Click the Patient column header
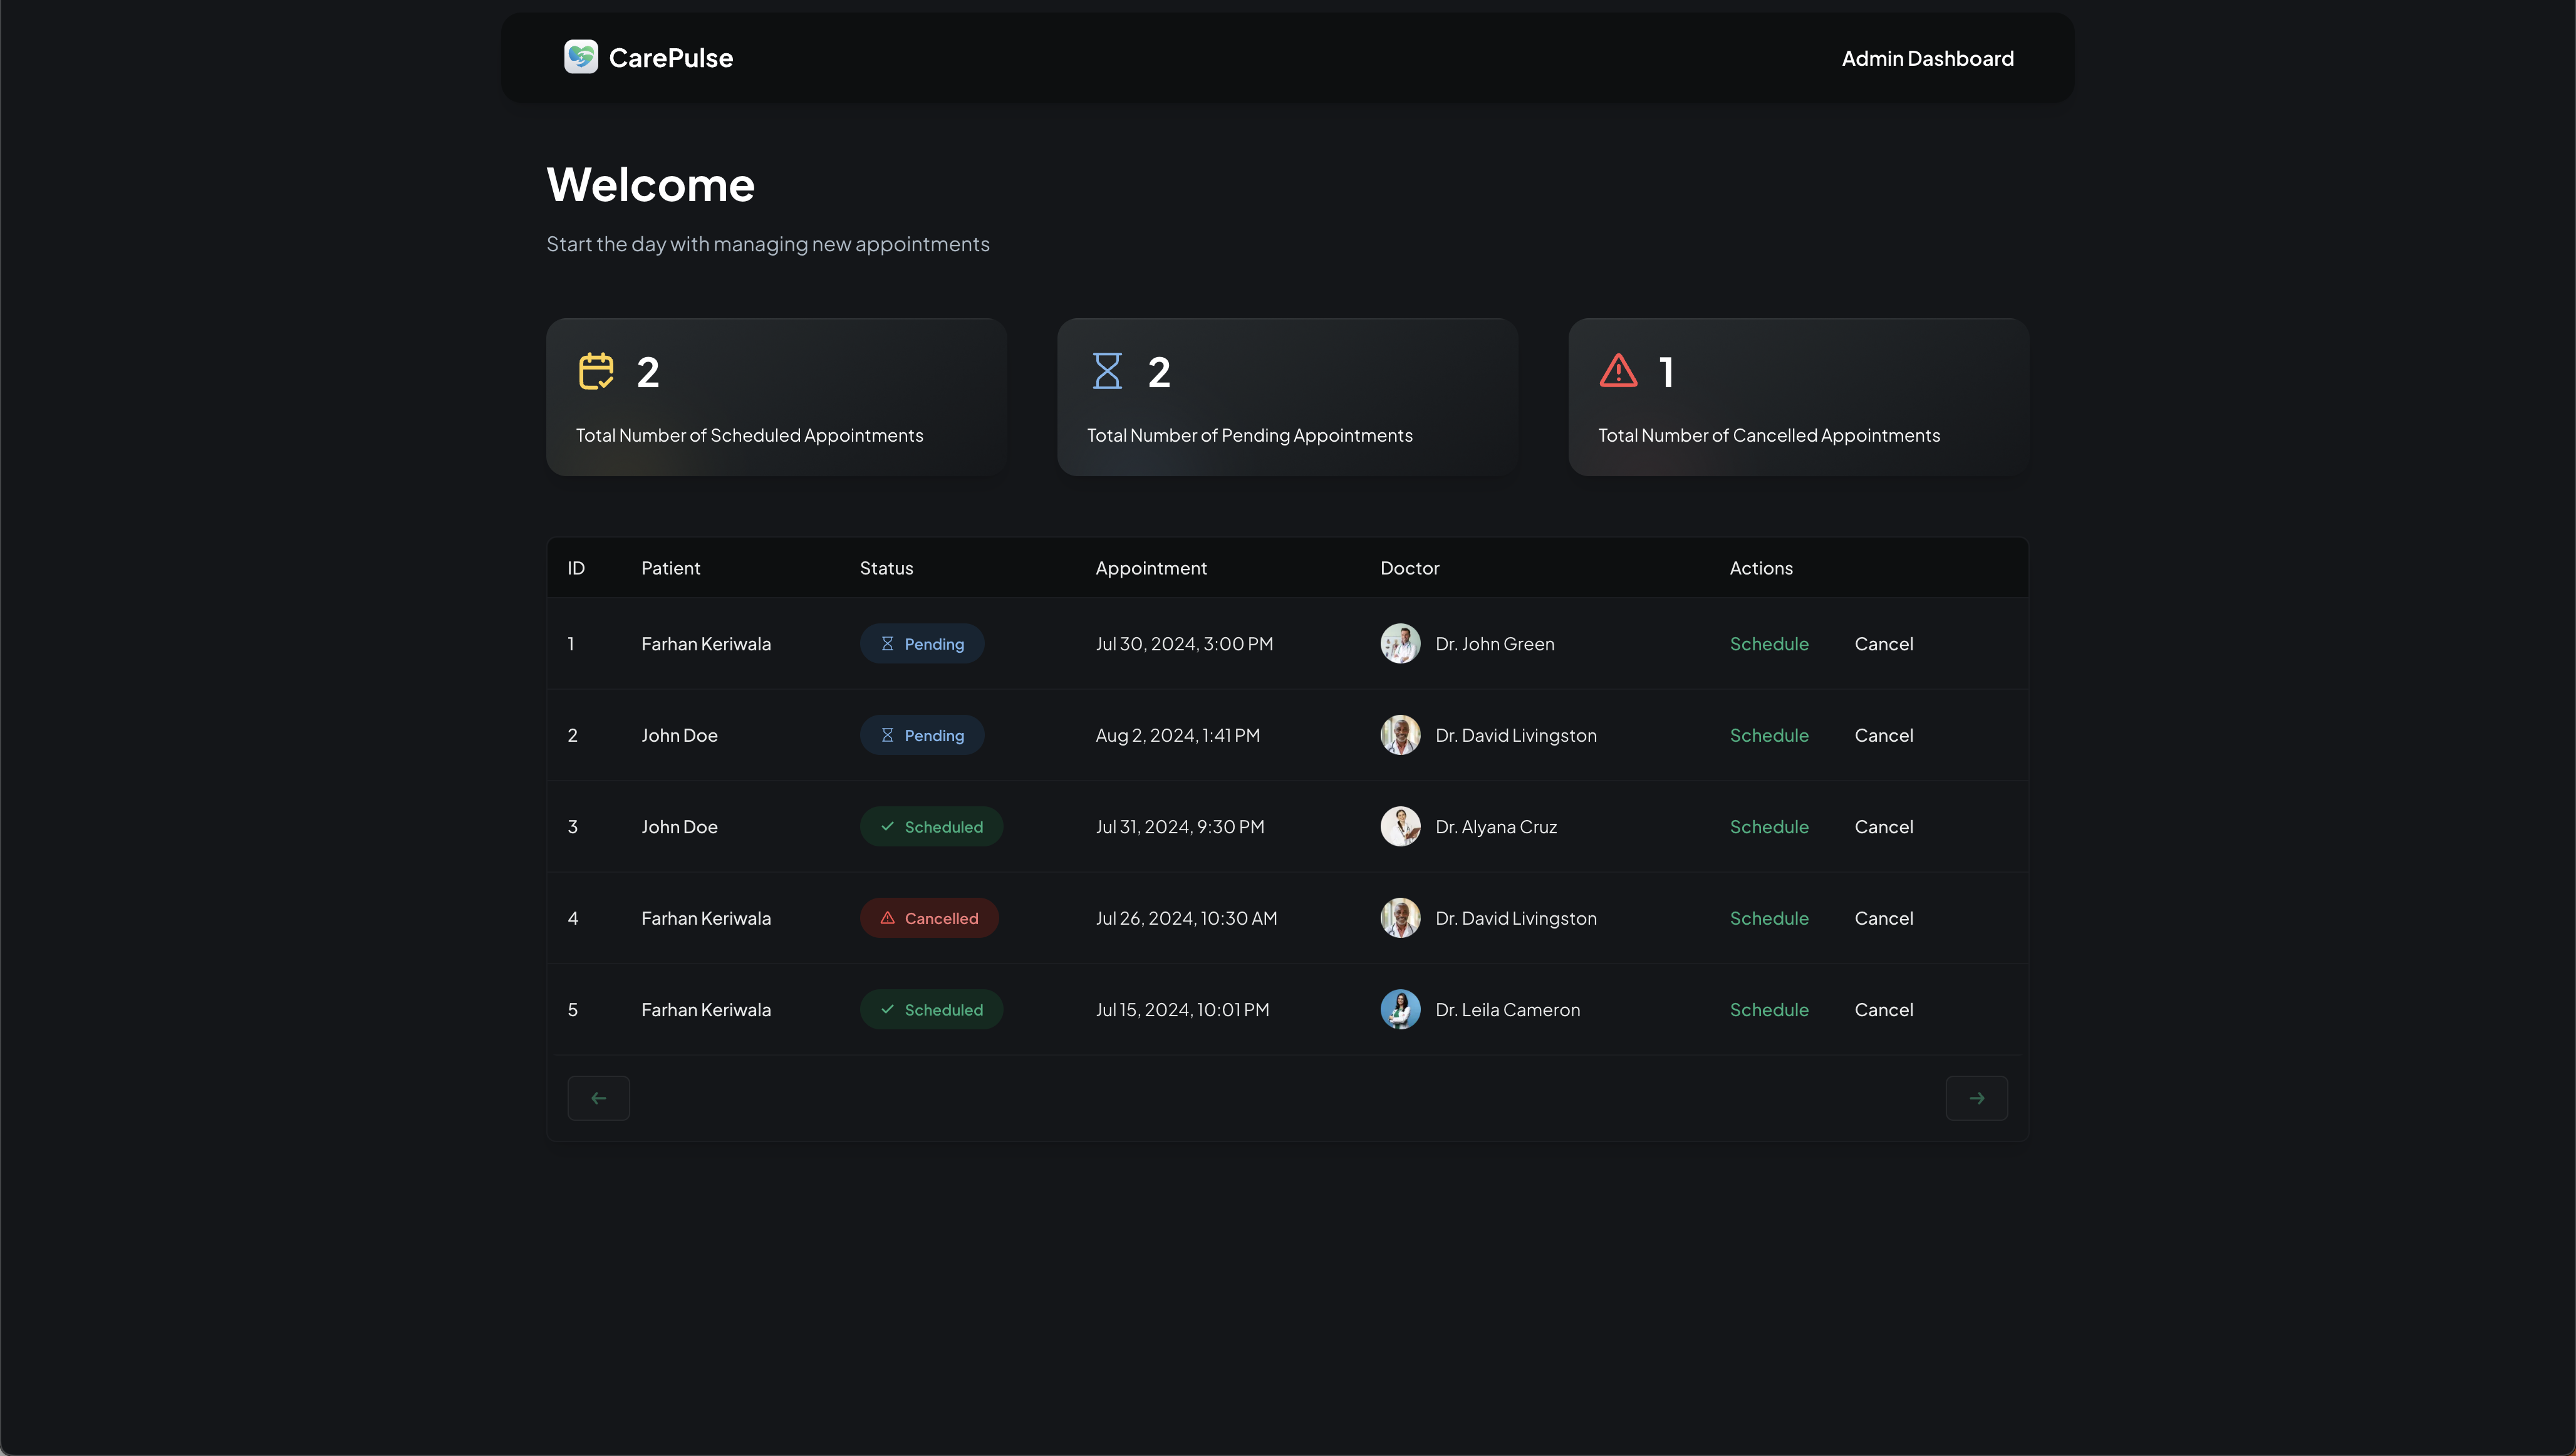Screen dimensions: 2576x1456 click(670, 568)
